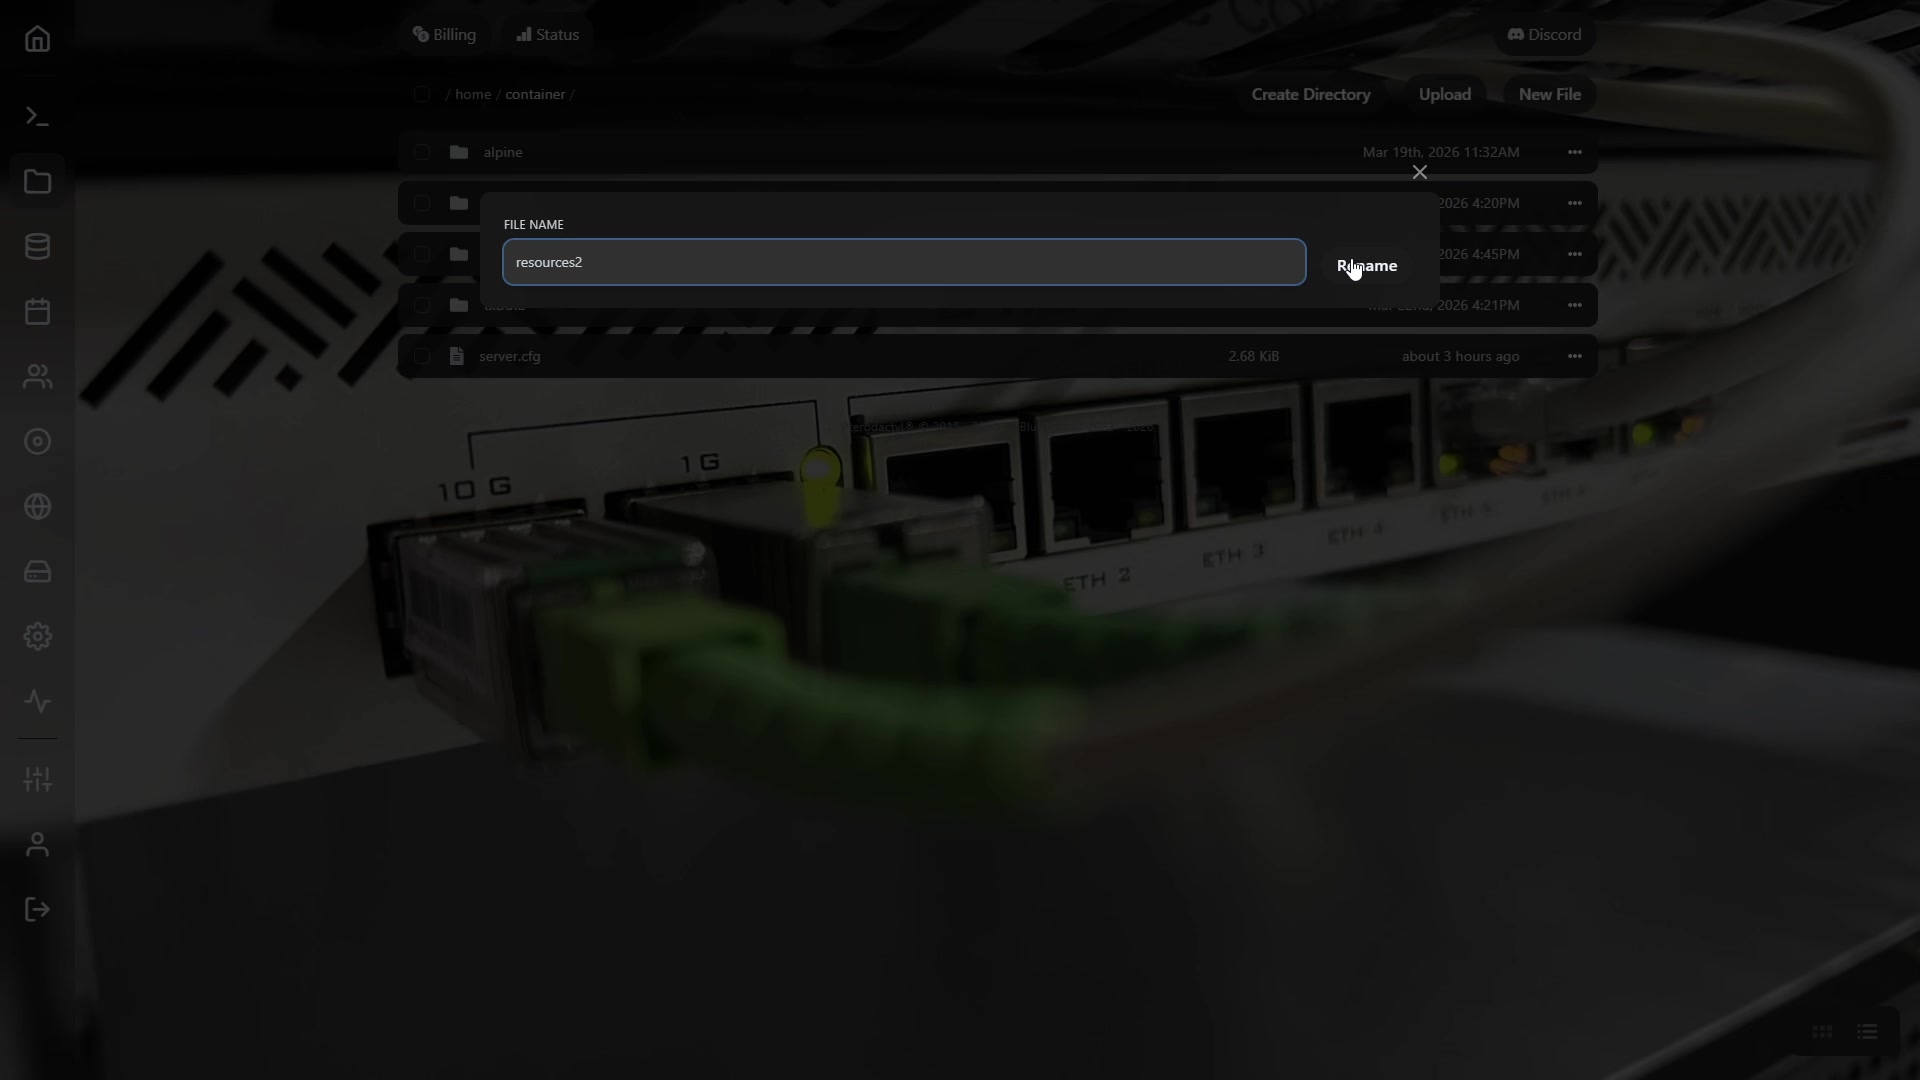This screenshot has height=1080, width=1920.
Task: Click the New File button
Action: [1549, 94]
